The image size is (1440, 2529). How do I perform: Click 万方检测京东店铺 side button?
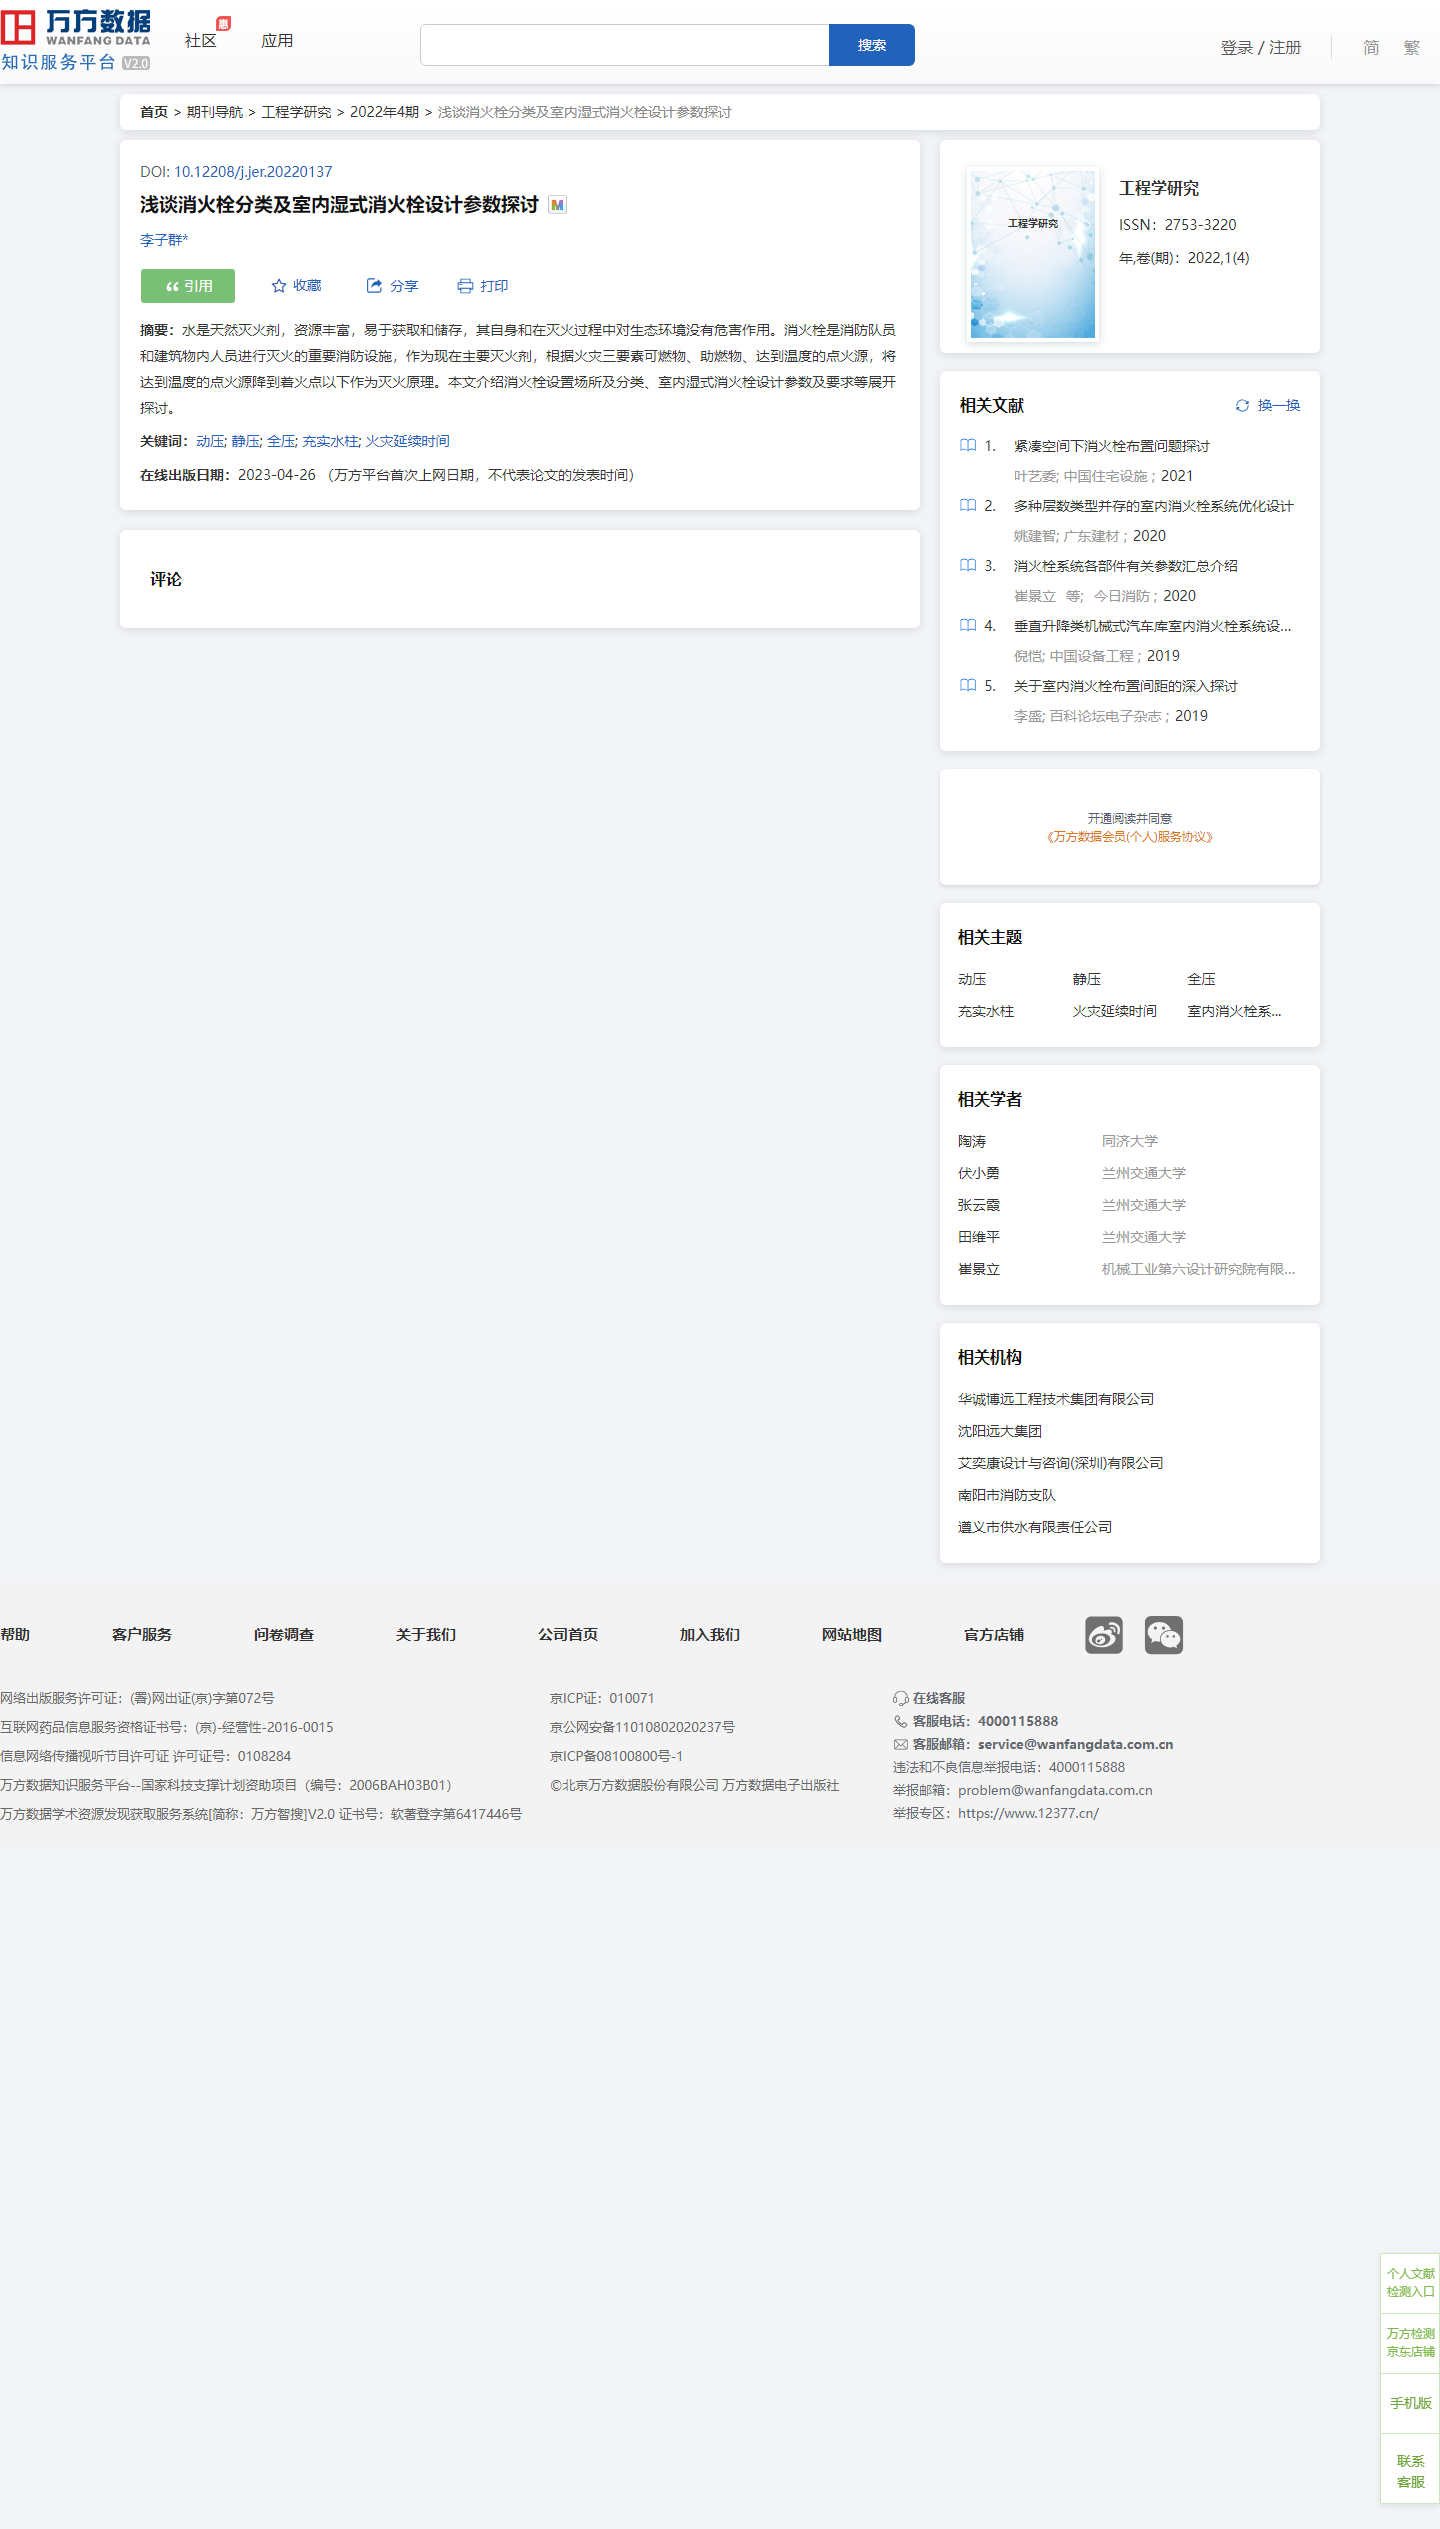tap(1410, 2343)
